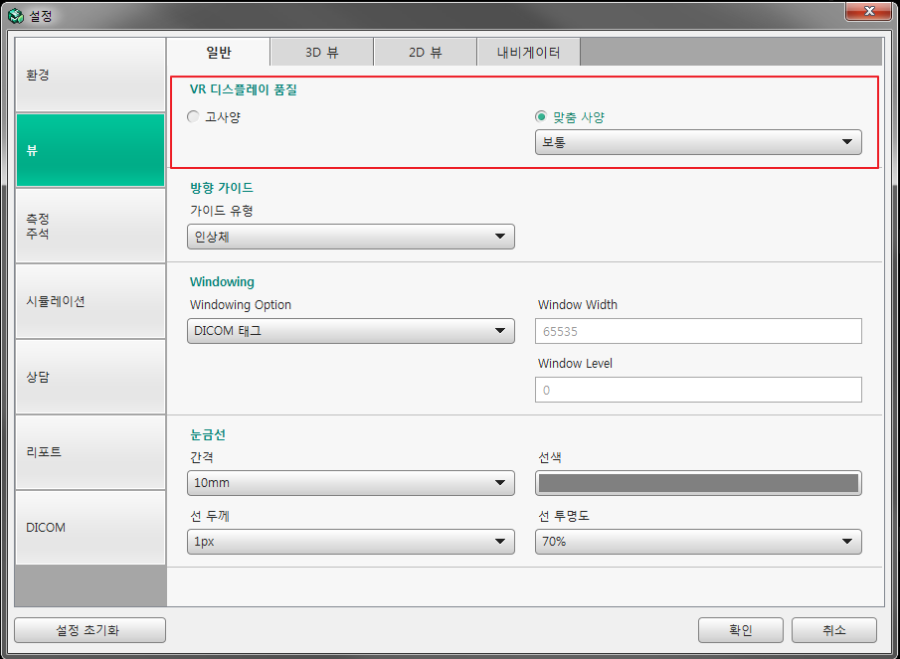Image resolution: width=900 pixels, height=659 pixels.
Task: Open the 내비게이터 tab
Action: 527,52
